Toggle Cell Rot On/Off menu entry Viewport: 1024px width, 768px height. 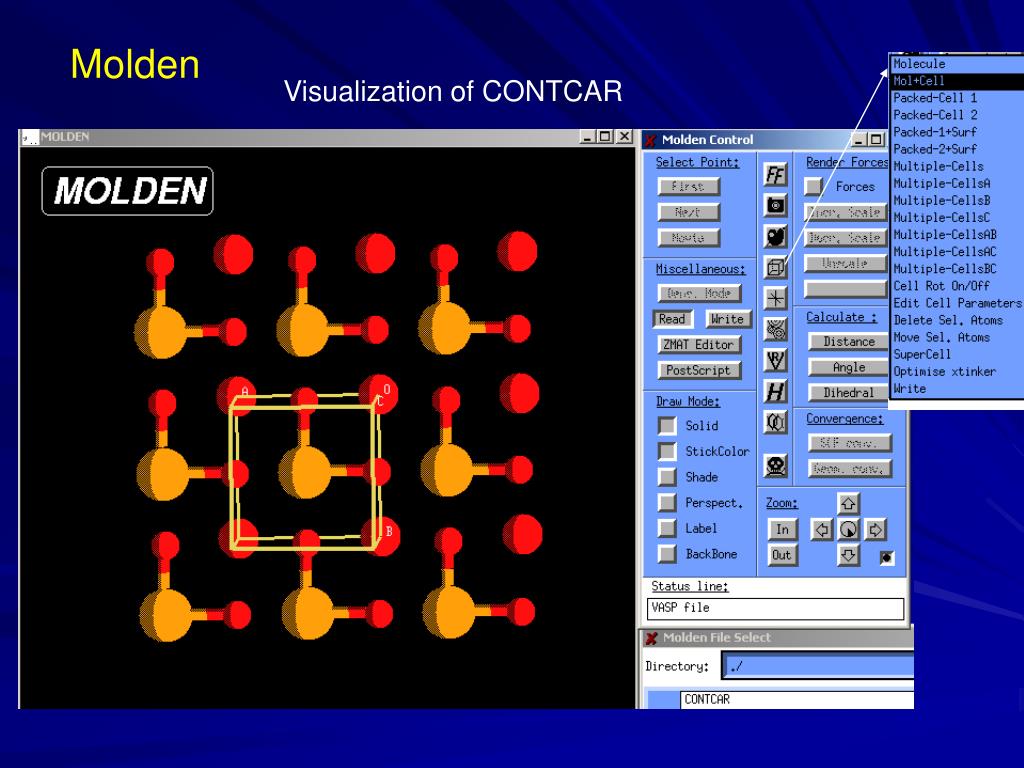tap(957, 286)
